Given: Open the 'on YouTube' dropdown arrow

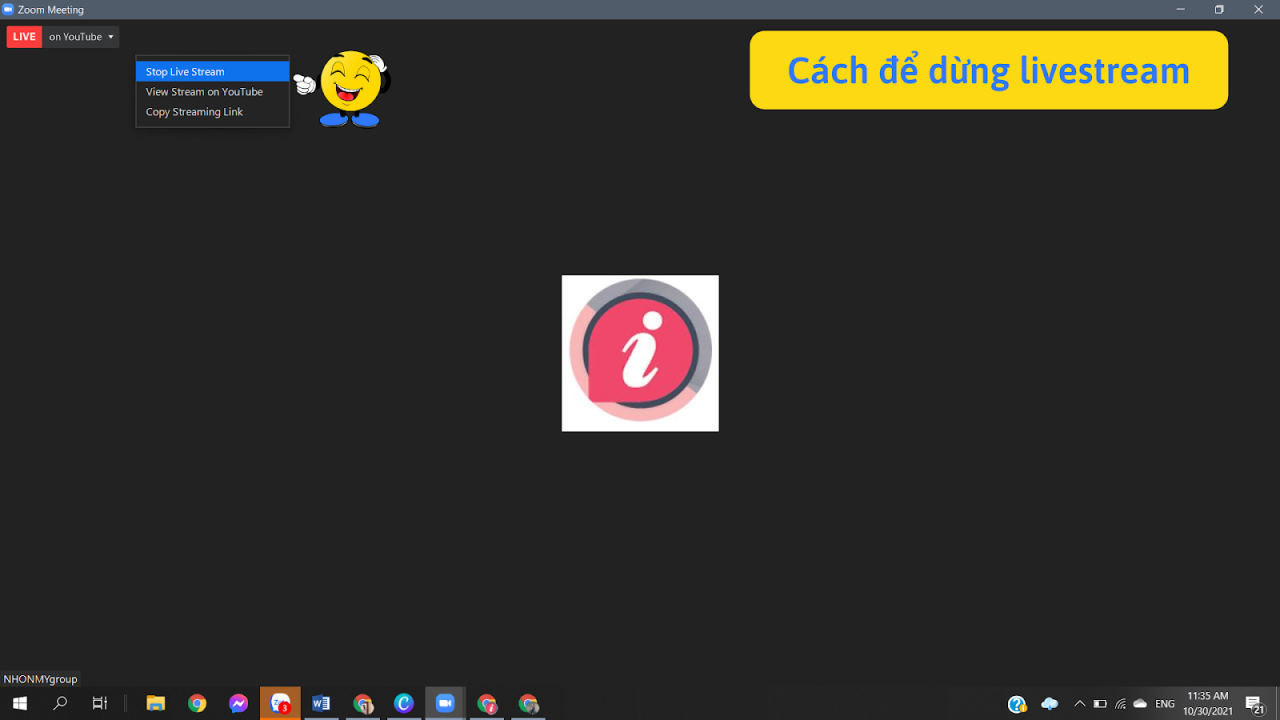Looking at the screenshot, I should click(x=110, y=36).
